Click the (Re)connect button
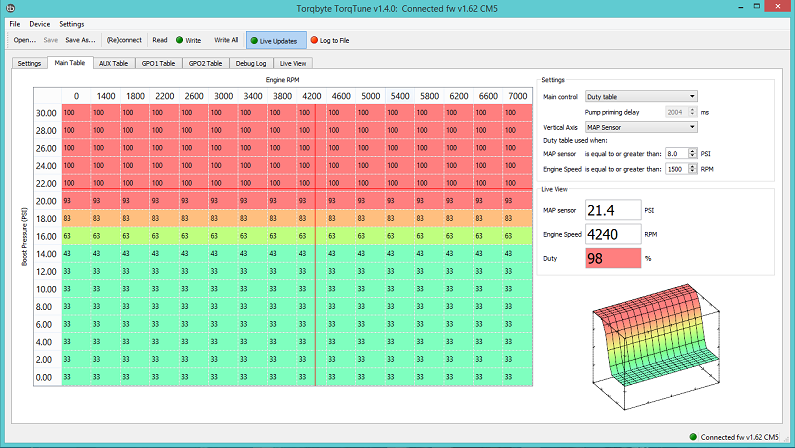795x448 pixels. coord(124,40)
